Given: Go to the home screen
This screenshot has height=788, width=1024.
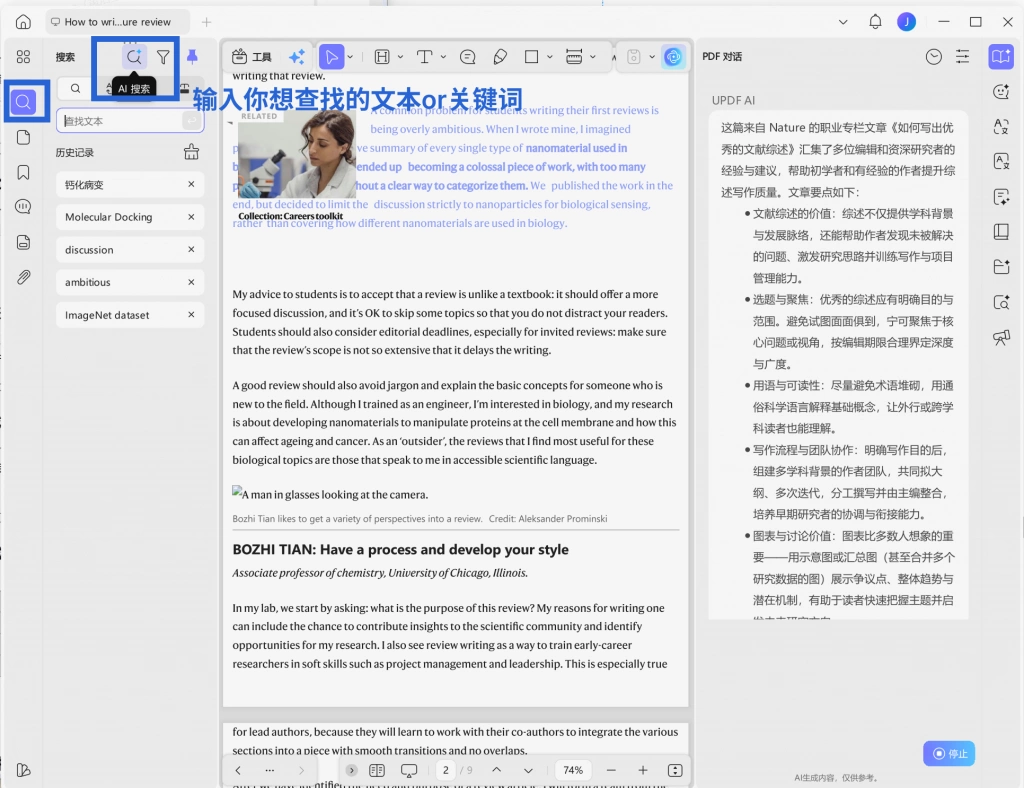Looking at the screenshot, I should tap(23, 22).
